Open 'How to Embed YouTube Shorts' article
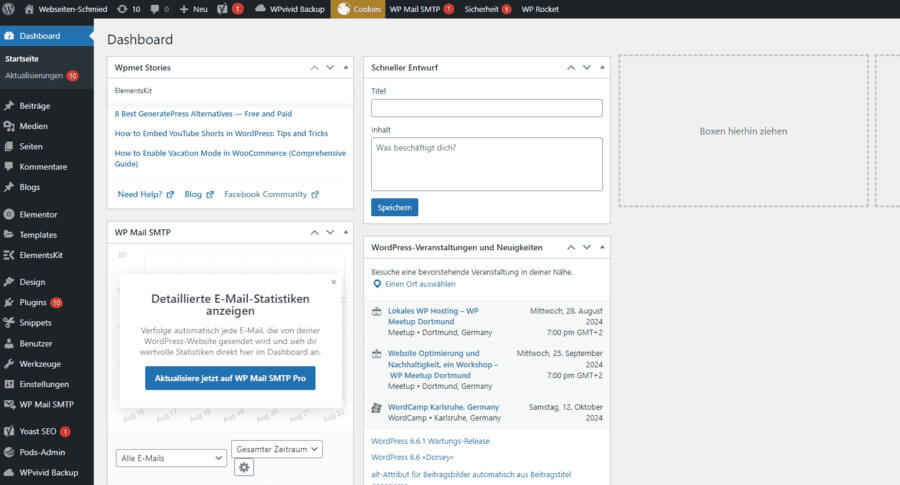 [221, 133]
